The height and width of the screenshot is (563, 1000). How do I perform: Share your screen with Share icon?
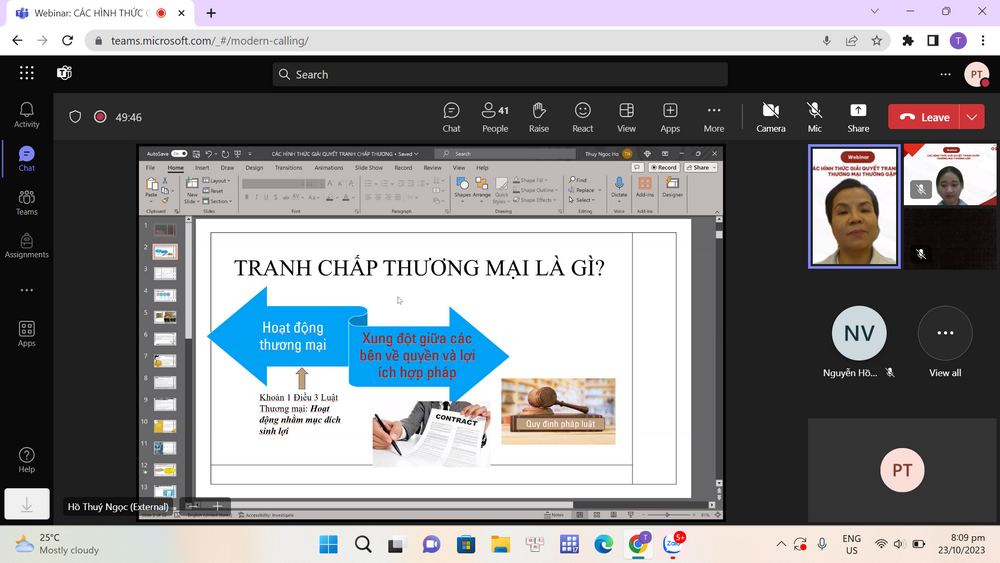(x=858, y=116)
